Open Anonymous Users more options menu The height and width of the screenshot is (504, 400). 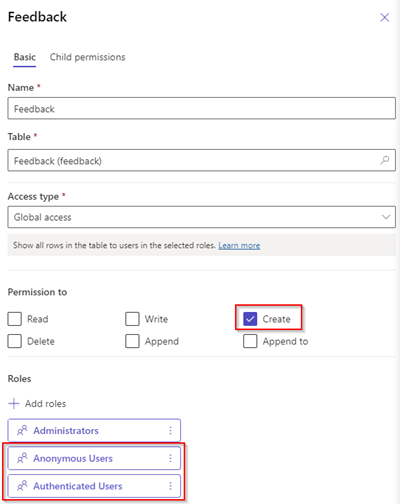tap(170, 458)
